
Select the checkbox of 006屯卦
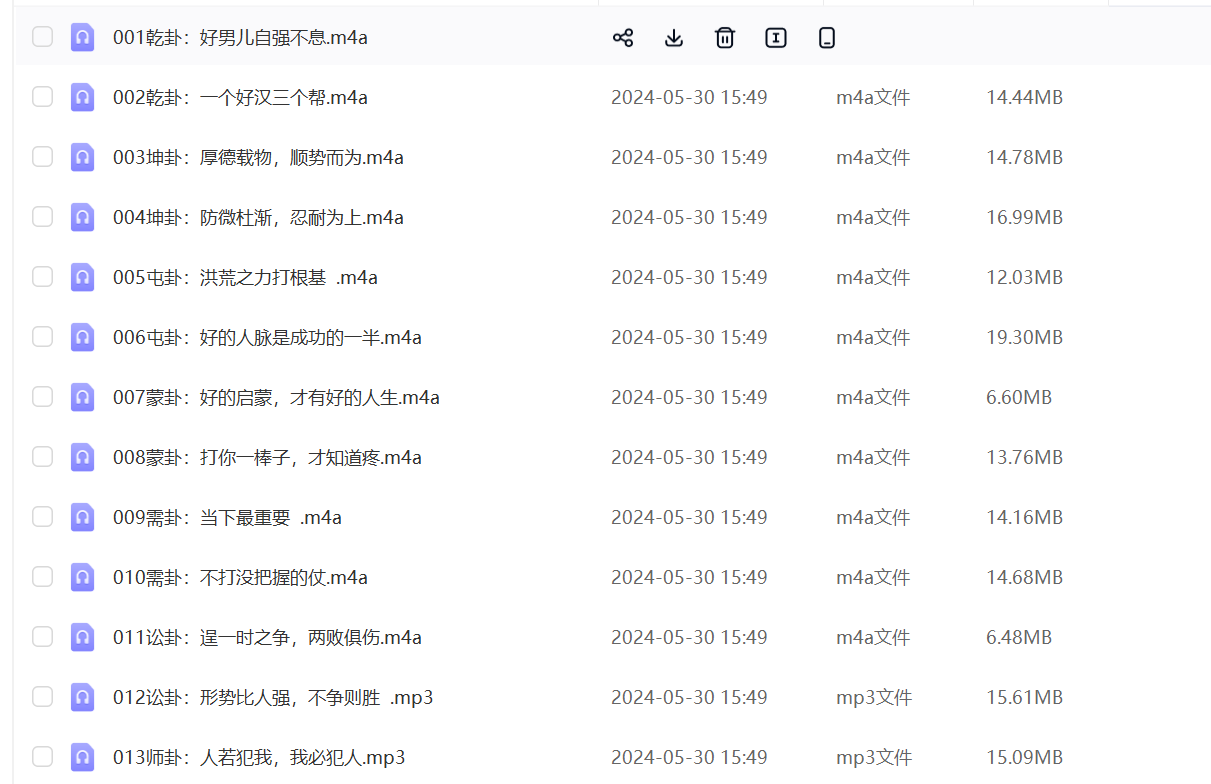[42, 337]
